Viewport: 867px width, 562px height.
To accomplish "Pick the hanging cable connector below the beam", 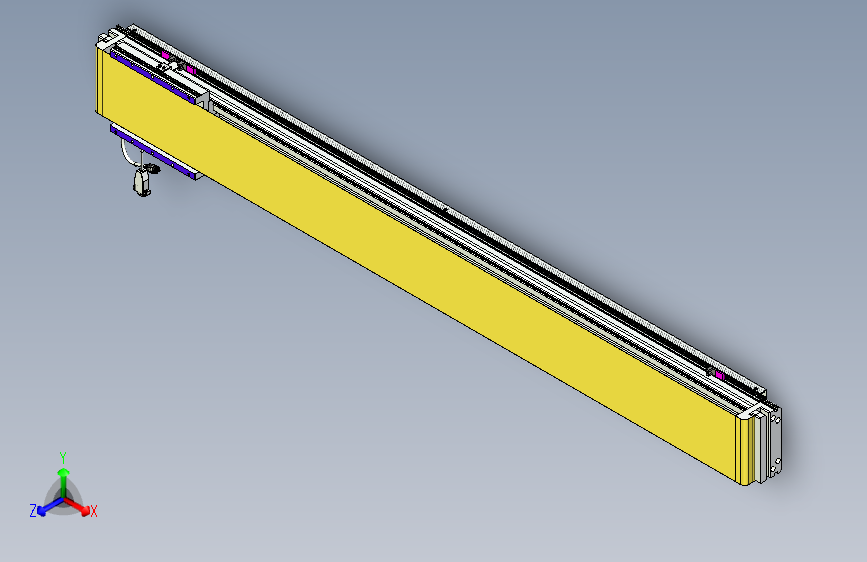I will (142, 182).
